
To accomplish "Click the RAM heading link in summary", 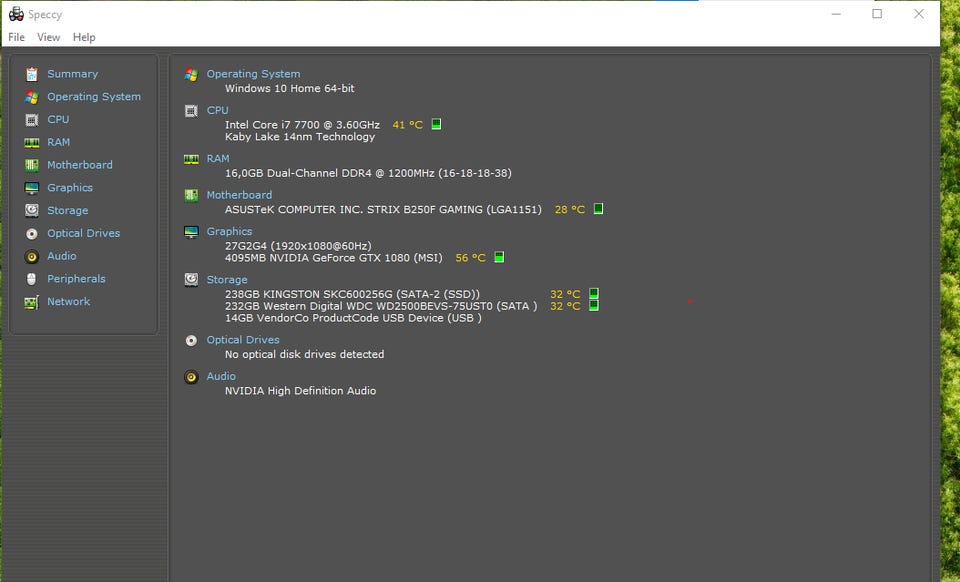I will tap(217, 159).
